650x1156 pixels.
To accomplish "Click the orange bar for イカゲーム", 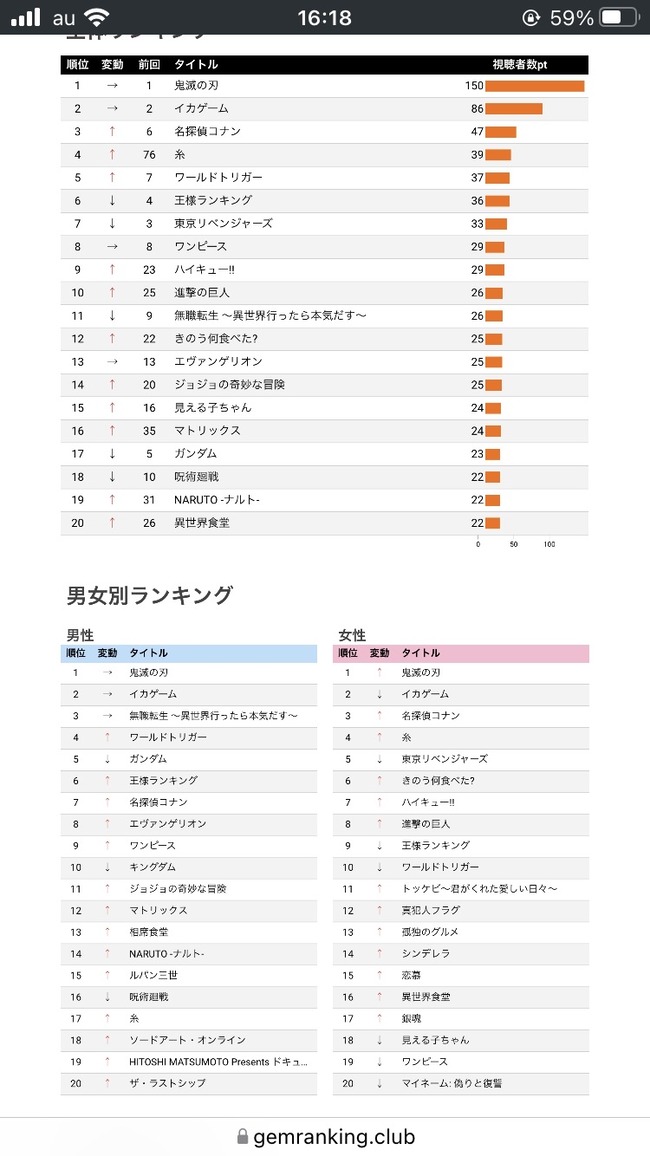I will (514, 109).
